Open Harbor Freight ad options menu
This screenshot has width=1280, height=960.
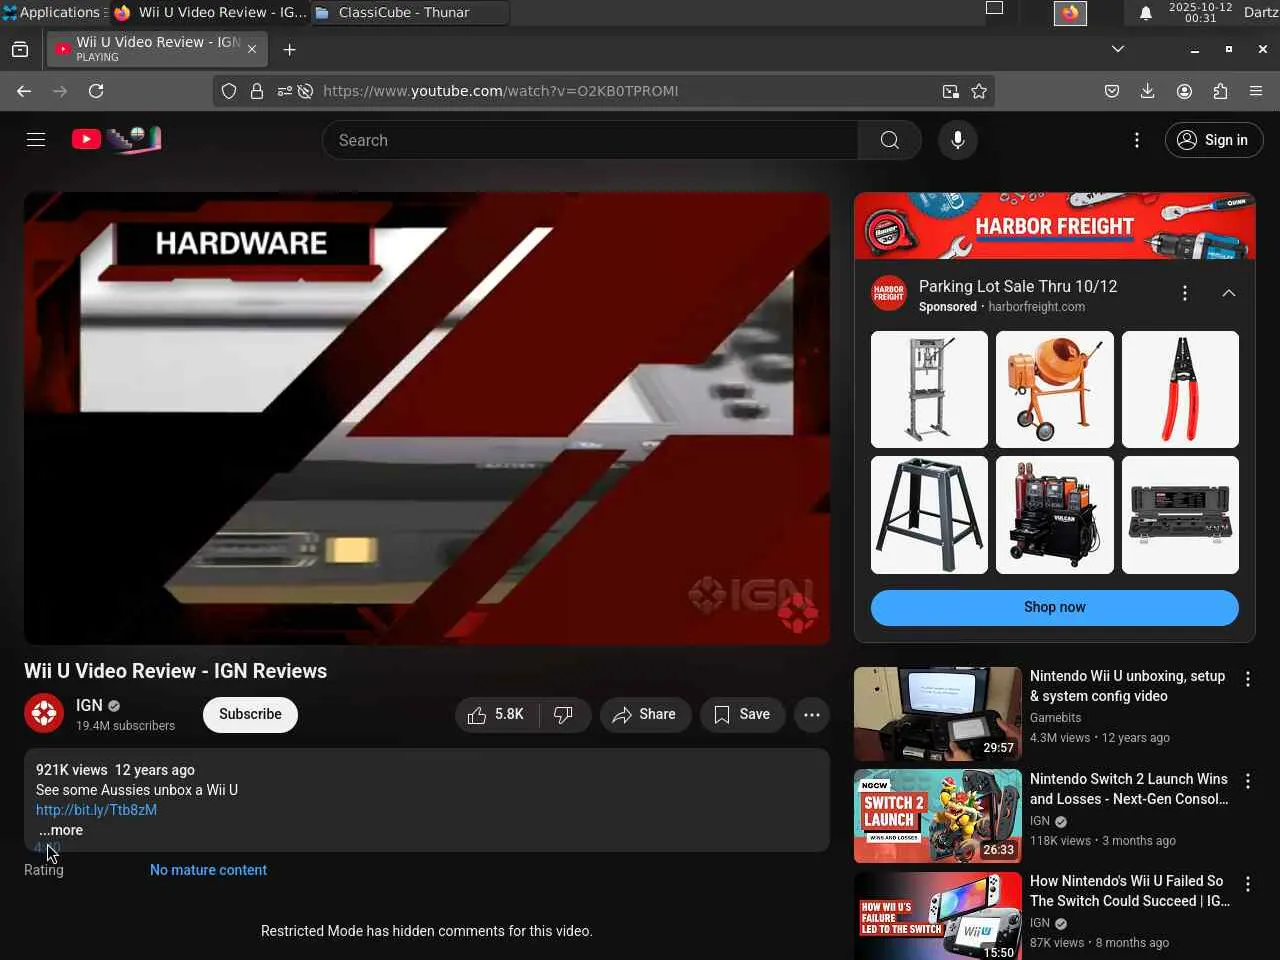[x=1185, y=293]
